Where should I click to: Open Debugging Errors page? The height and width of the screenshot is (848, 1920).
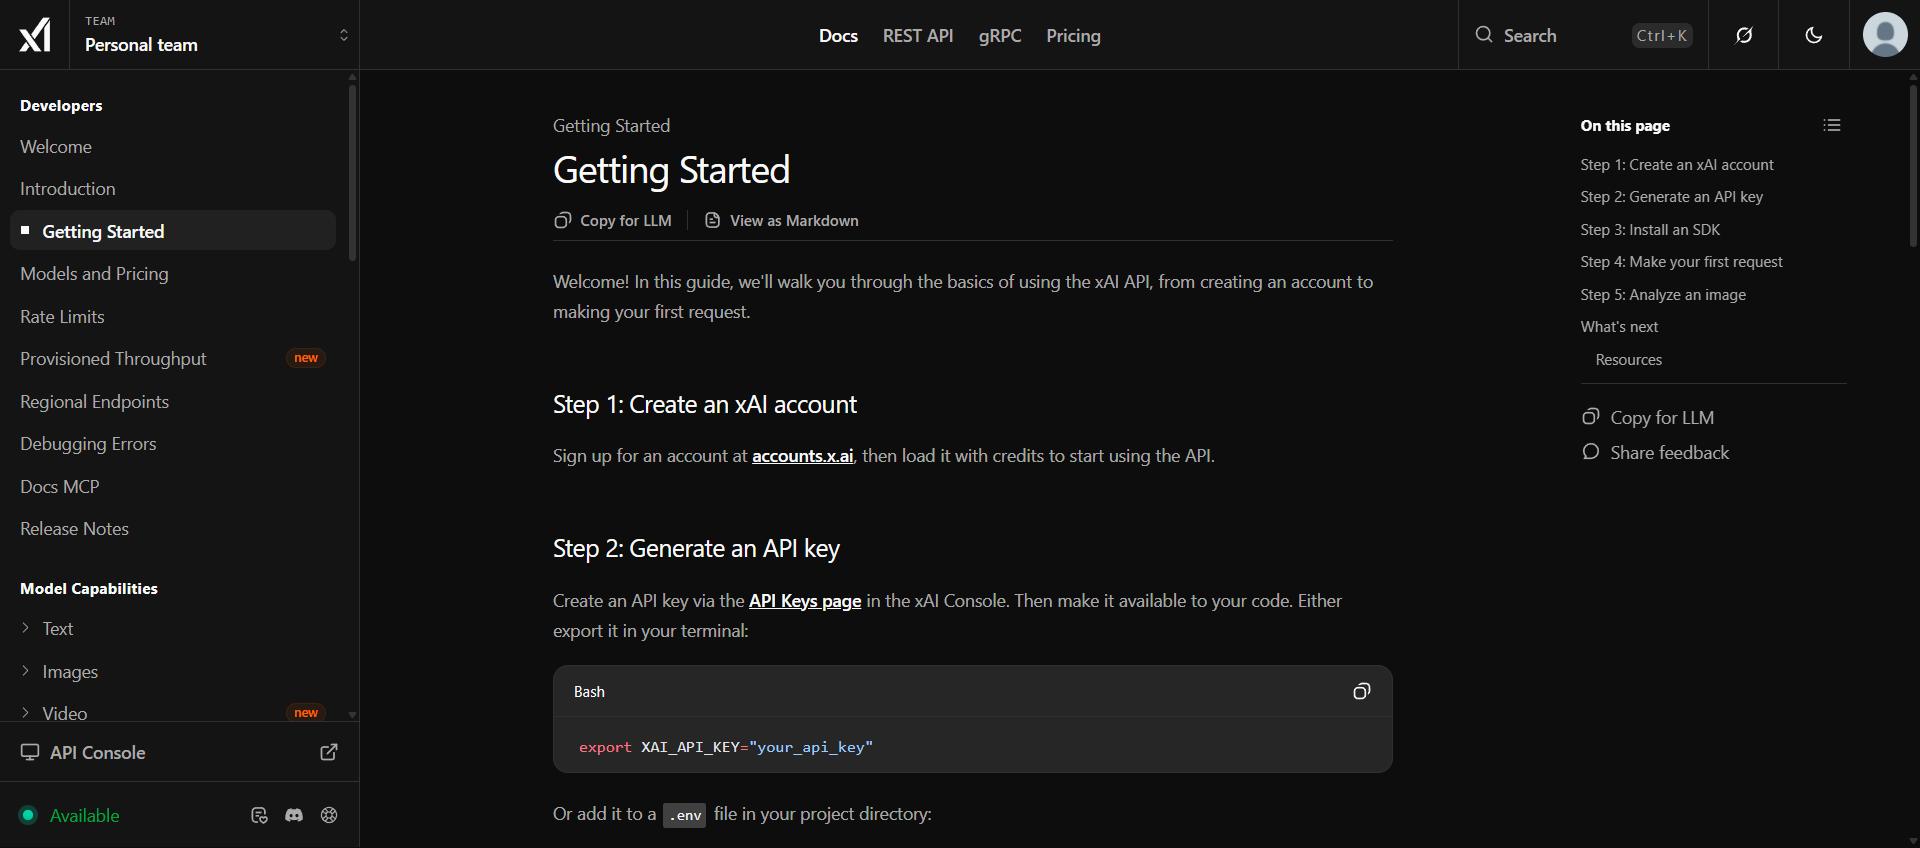pos(88,444)
